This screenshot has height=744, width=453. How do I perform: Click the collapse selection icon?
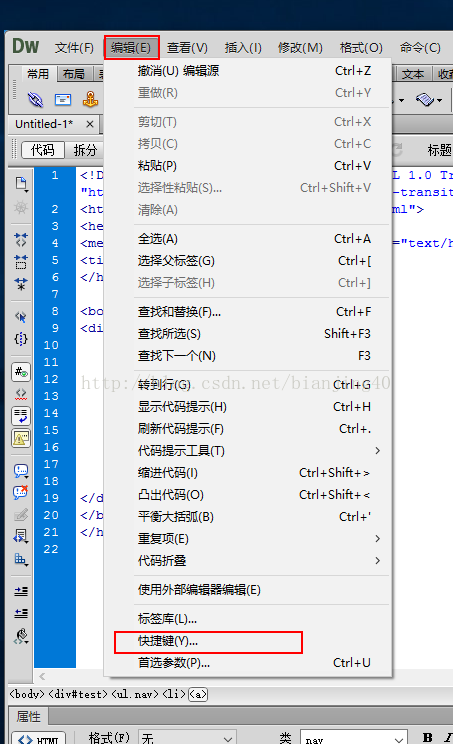[21, 261]
